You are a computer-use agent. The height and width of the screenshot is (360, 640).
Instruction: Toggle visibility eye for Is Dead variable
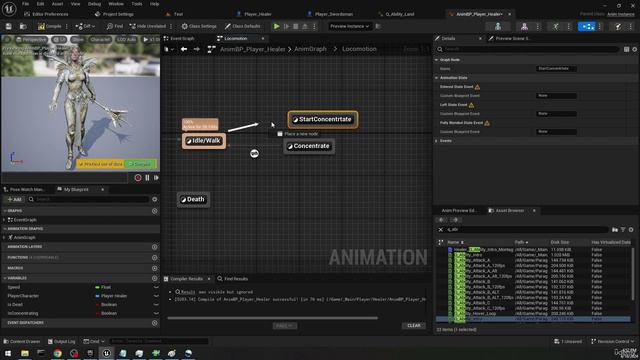click(x=156, y=304)
